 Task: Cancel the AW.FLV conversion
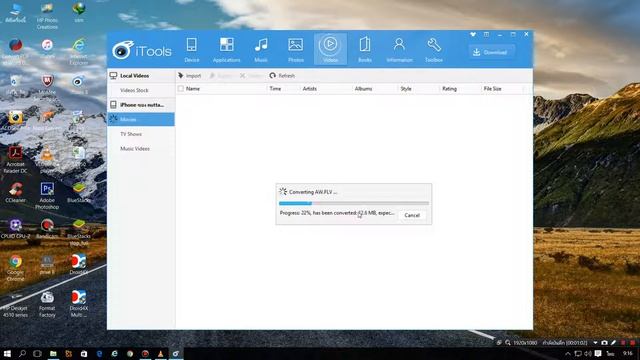(x=412, y=215)
